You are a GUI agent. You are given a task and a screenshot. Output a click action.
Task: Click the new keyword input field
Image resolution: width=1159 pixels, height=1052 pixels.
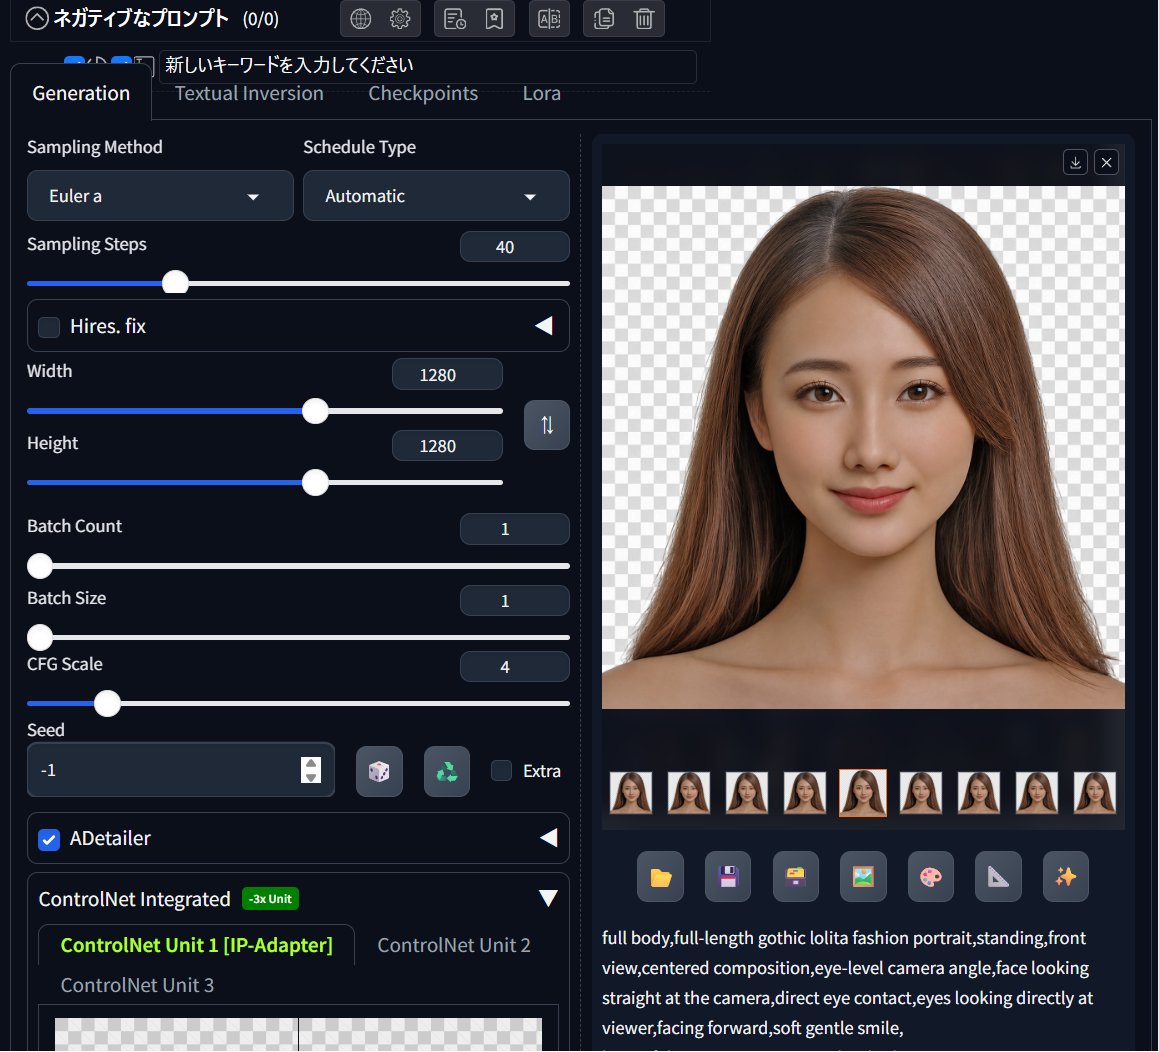(427, 66)
